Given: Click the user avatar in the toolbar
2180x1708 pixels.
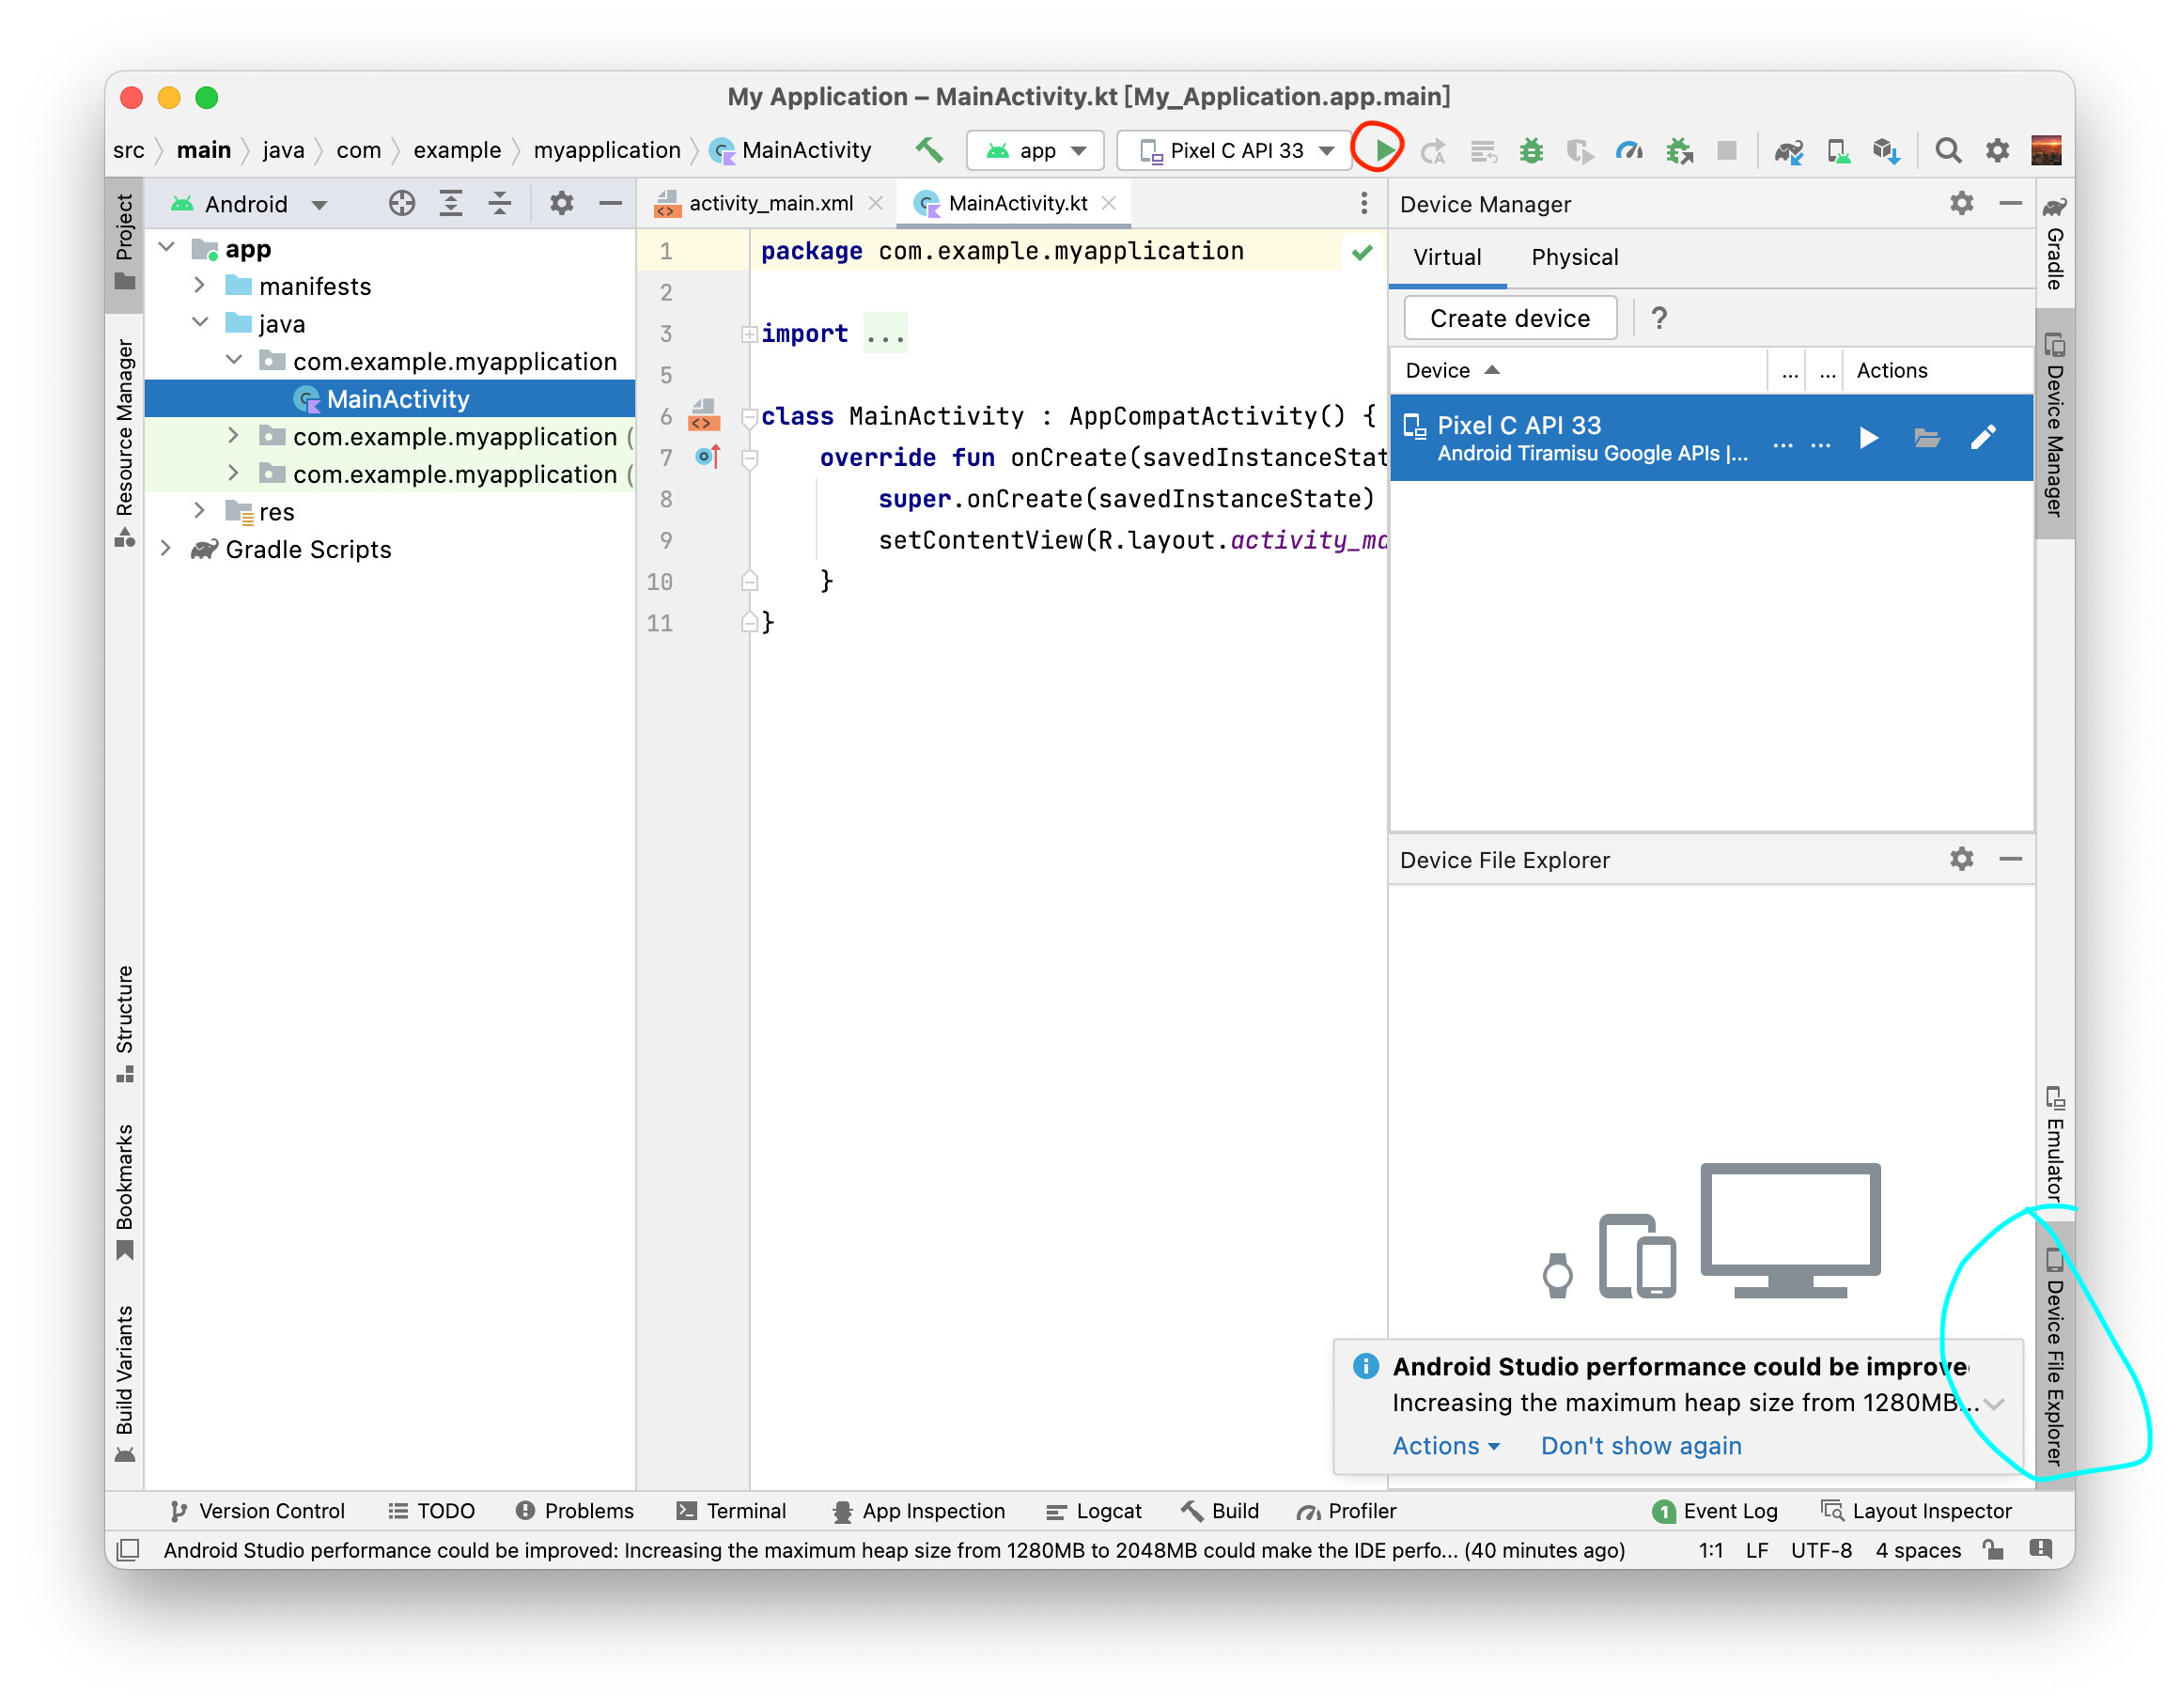Looking at the screenshot, I should pos(2046,150).
